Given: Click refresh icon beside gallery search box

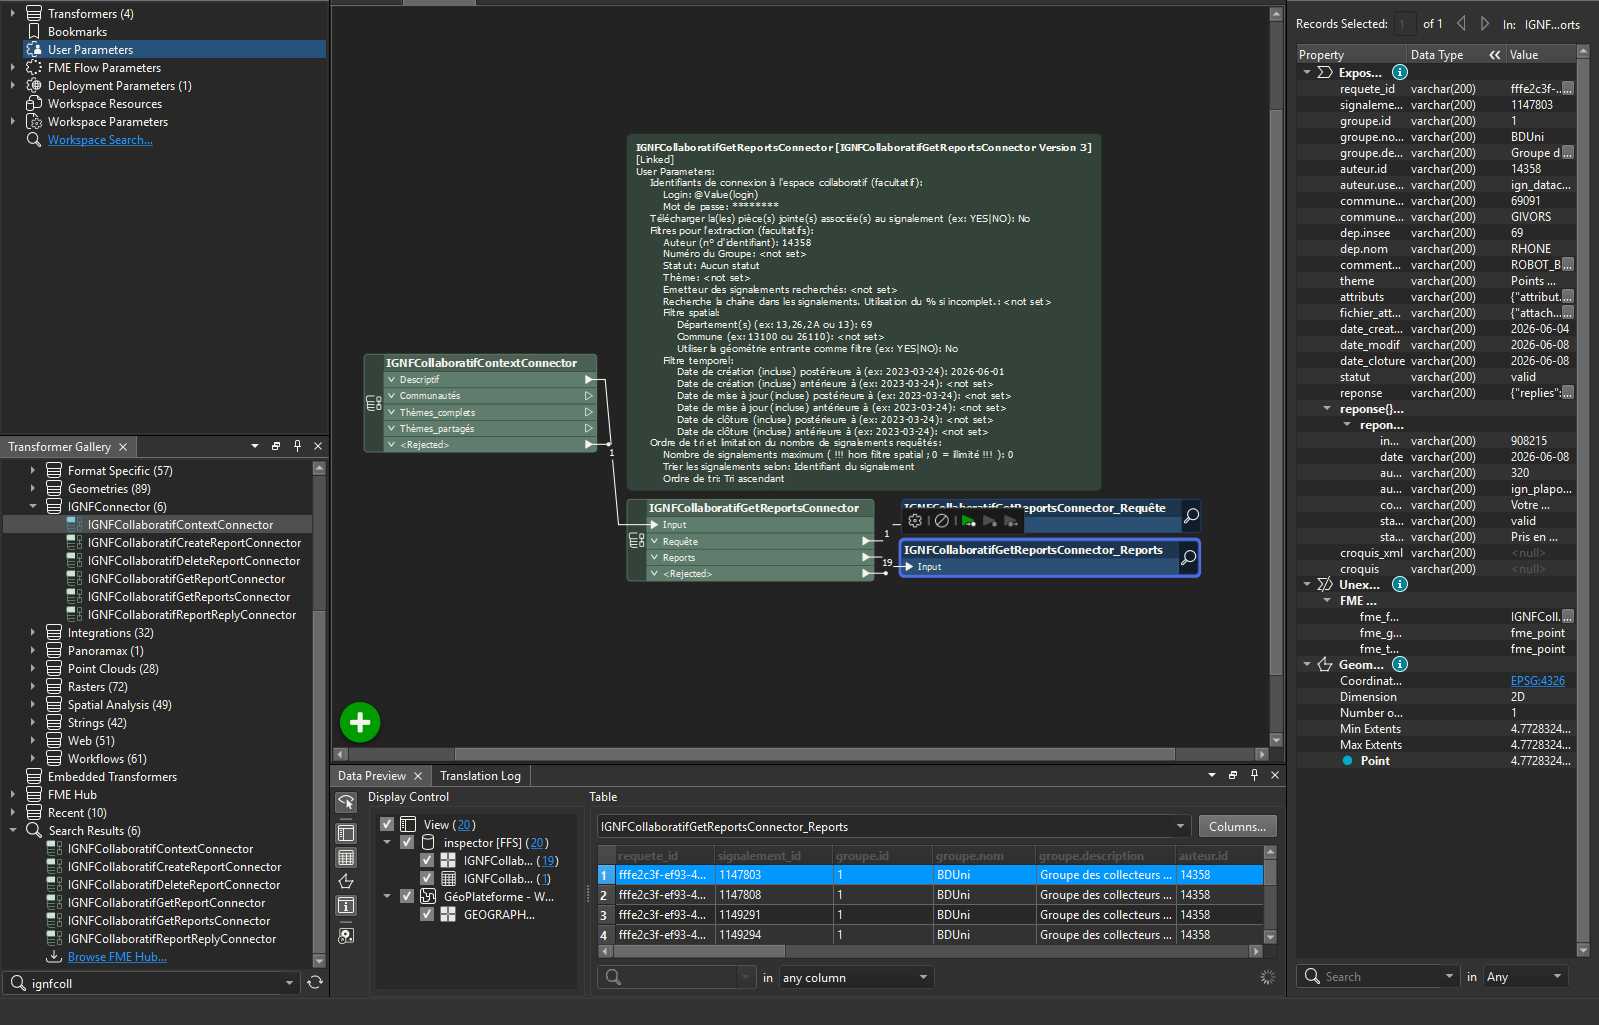Looking at the screenshot, I should [x=315, y=983].
